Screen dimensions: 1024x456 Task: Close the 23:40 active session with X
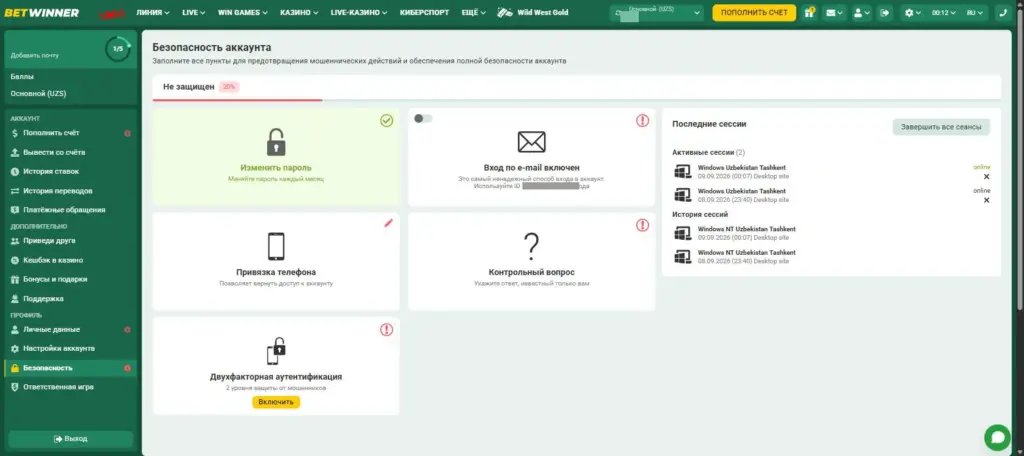(x=986, y=200)
